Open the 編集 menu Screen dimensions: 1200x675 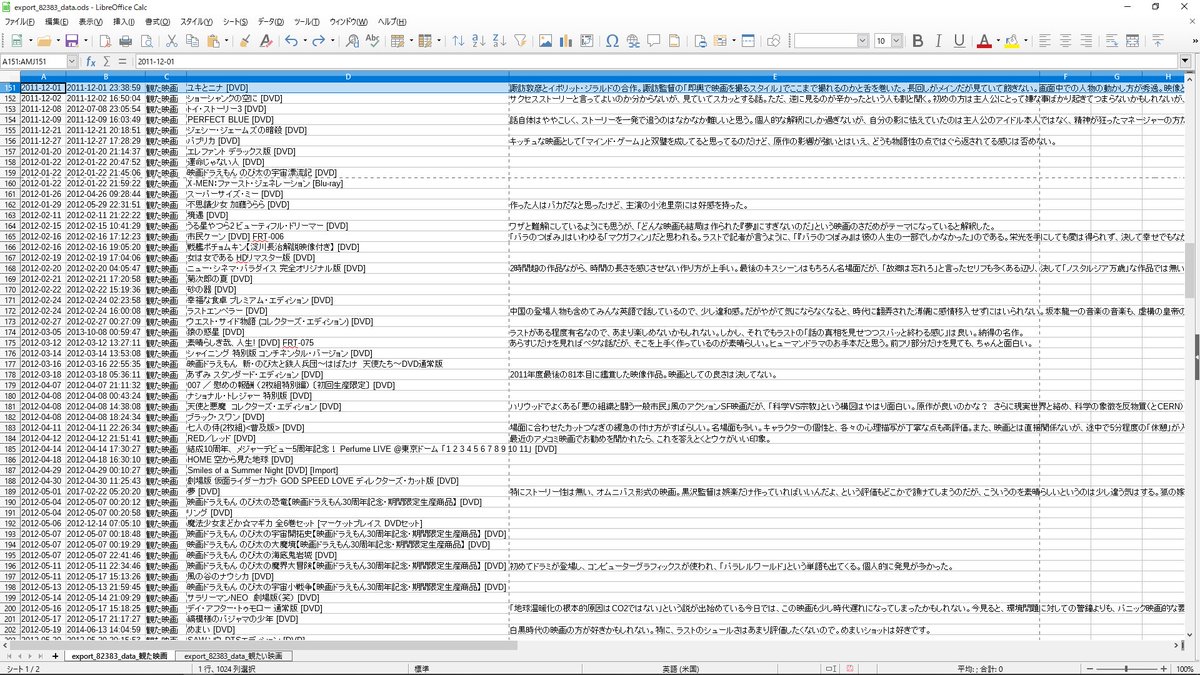click(56, 22)
